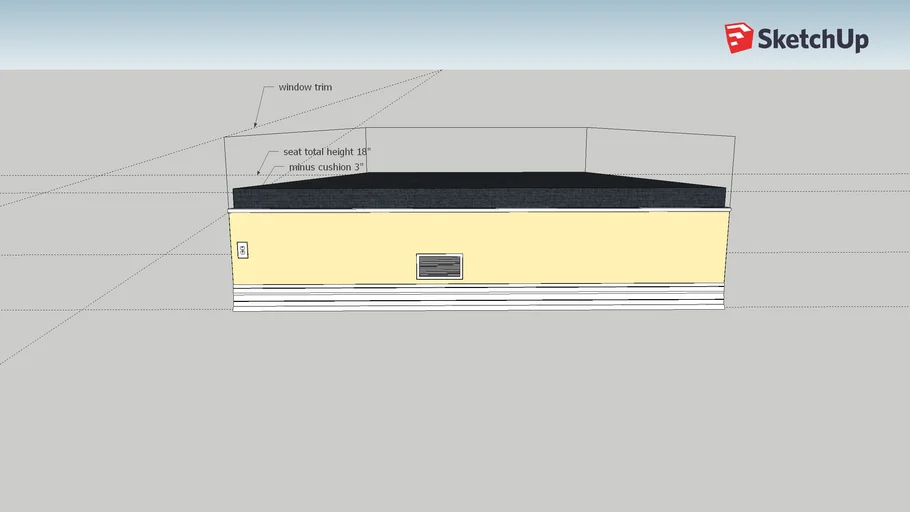The image size is (910, 512).
Task: Select the electrical outlet on the yellow panel
Action: (242, 250)
